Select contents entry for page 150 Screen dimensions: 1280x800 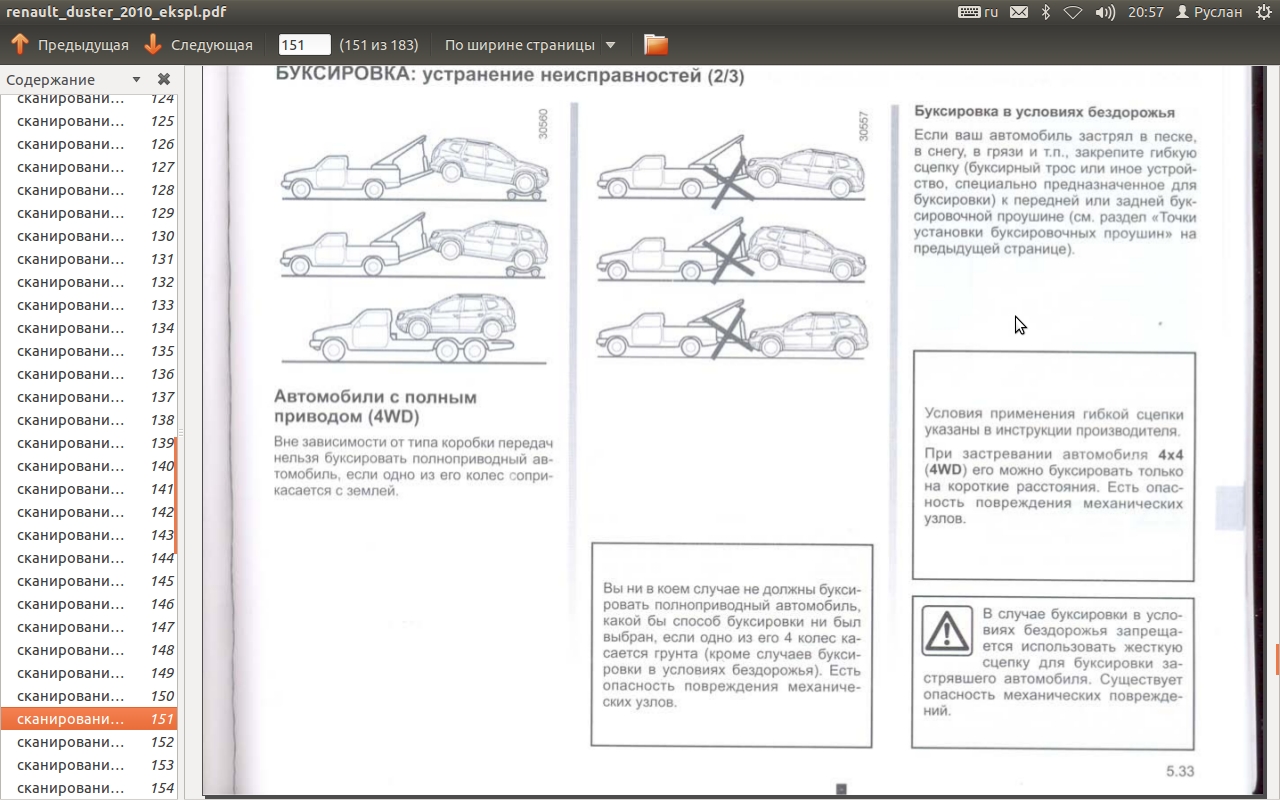(x=88, y=696)
